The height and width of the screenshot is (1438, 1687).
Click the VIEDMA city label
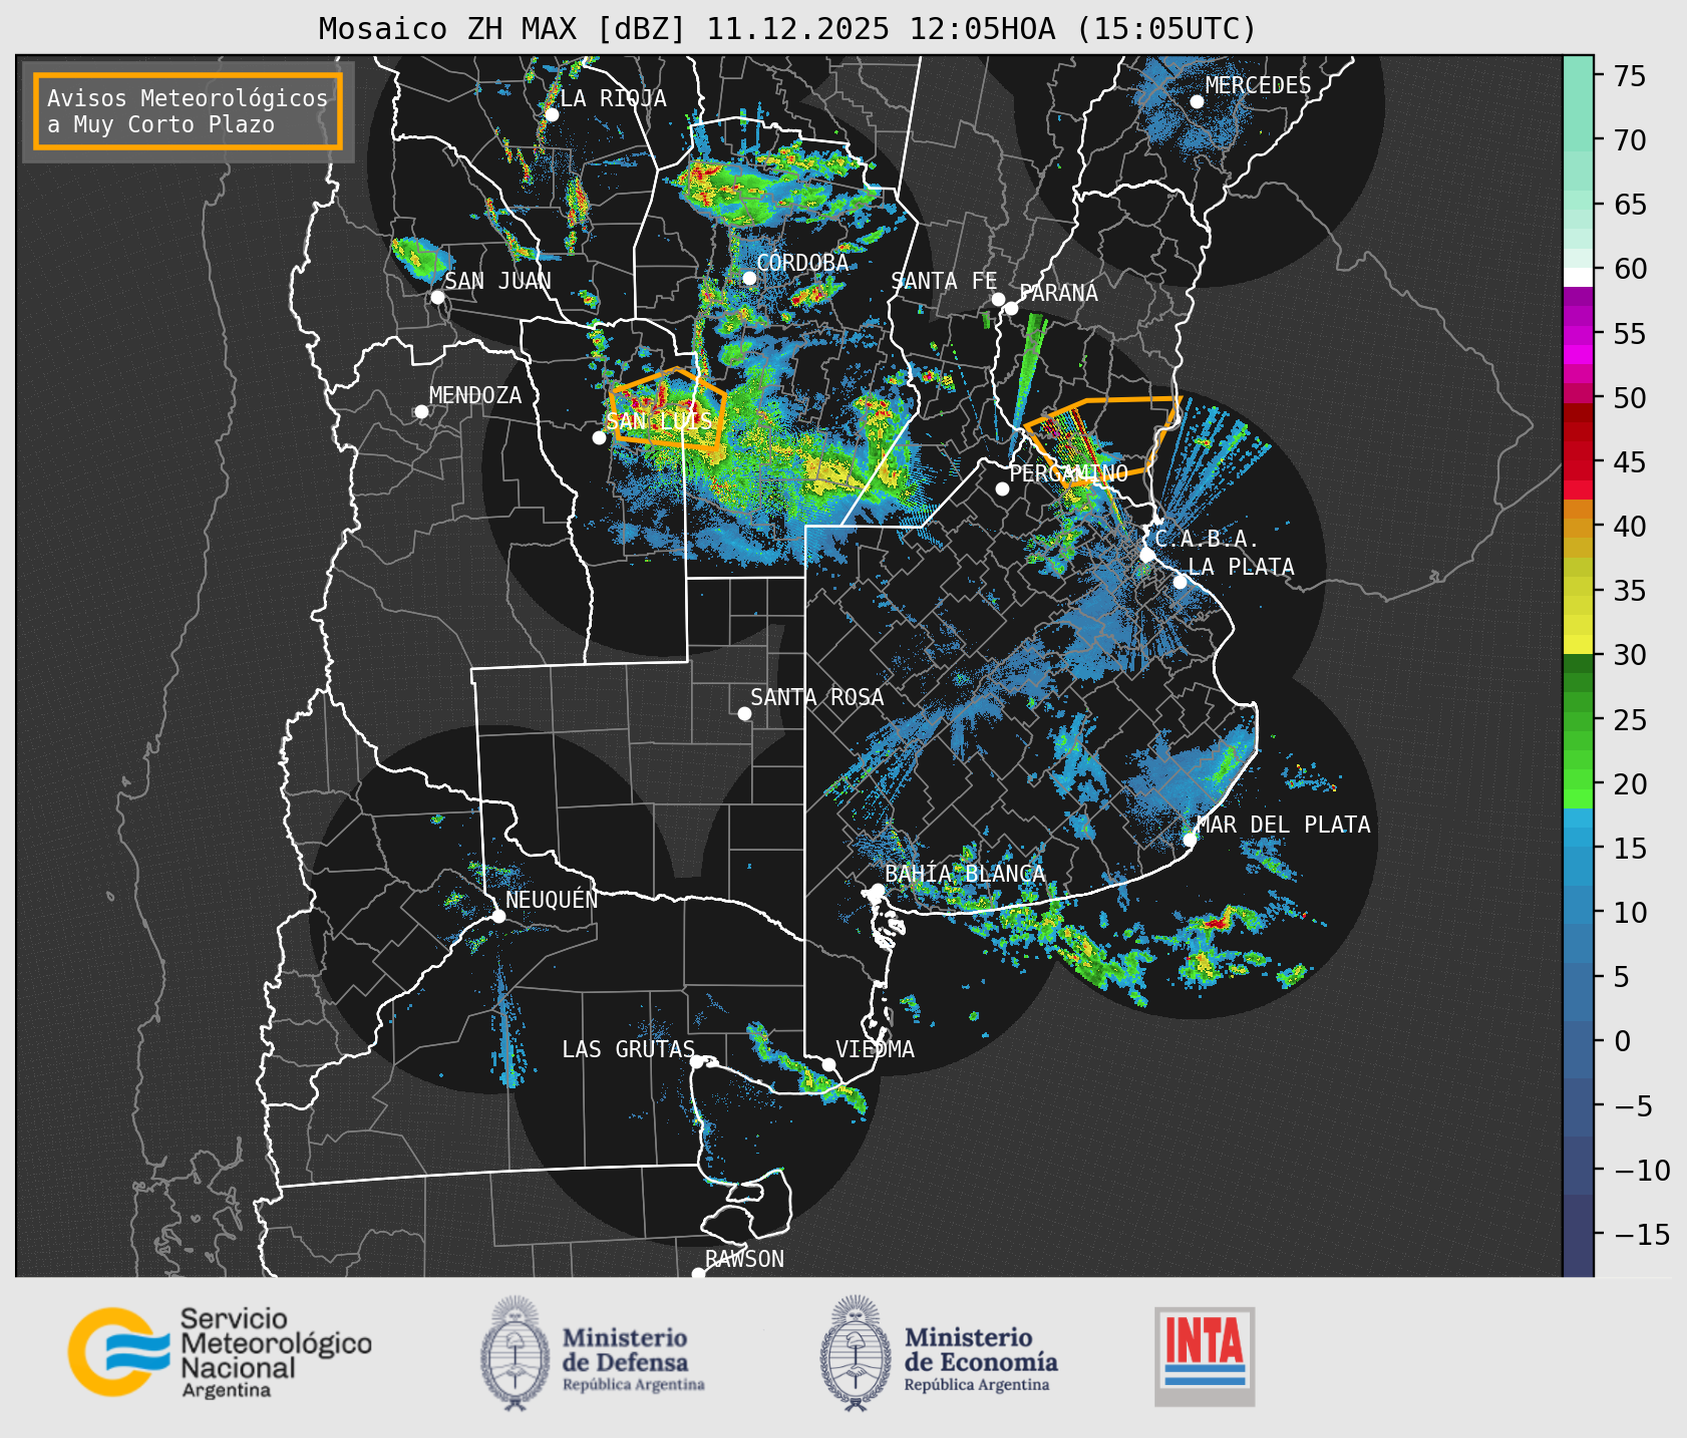click(875, 1049)
